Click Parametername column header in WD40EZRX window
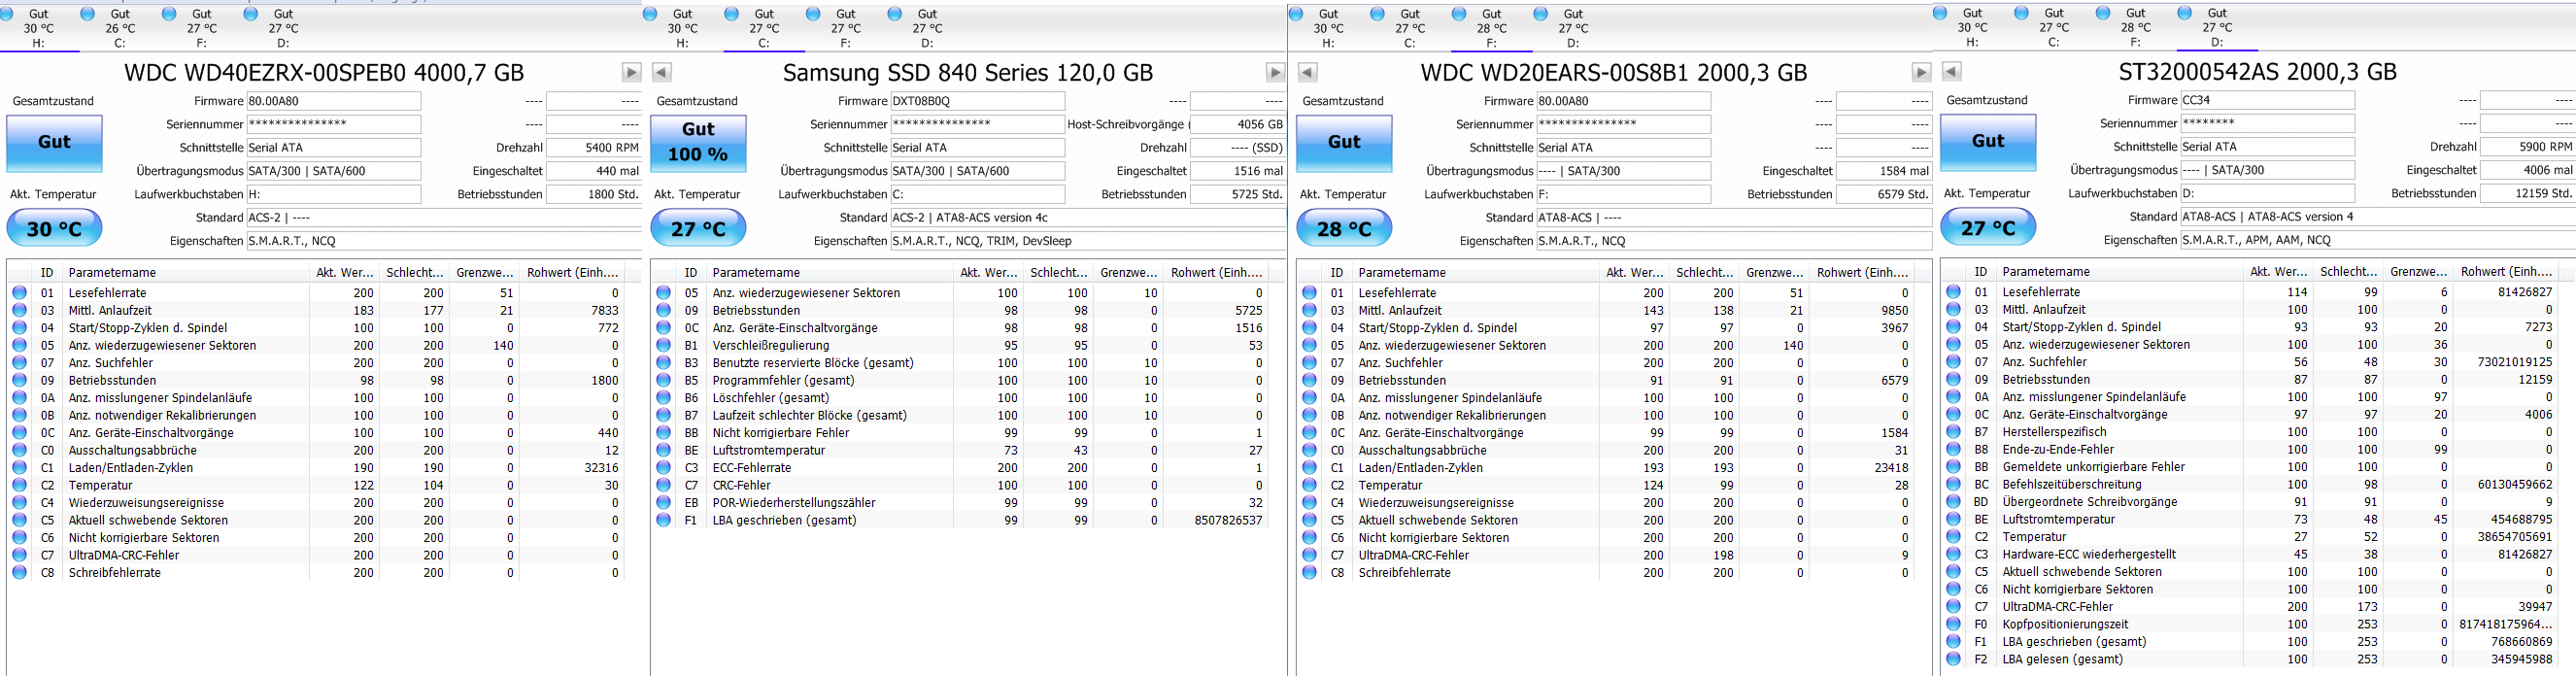Screen dimensions: 2576x676 point(186,272)
